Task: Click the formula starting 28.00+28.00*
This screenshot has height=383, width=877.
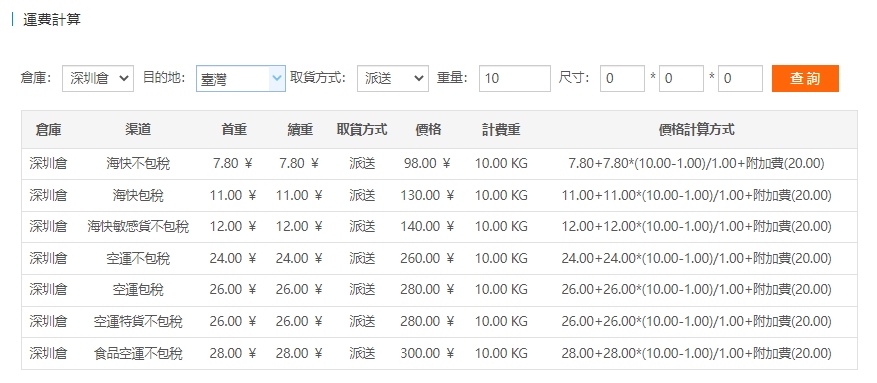Action: [696, 354]
